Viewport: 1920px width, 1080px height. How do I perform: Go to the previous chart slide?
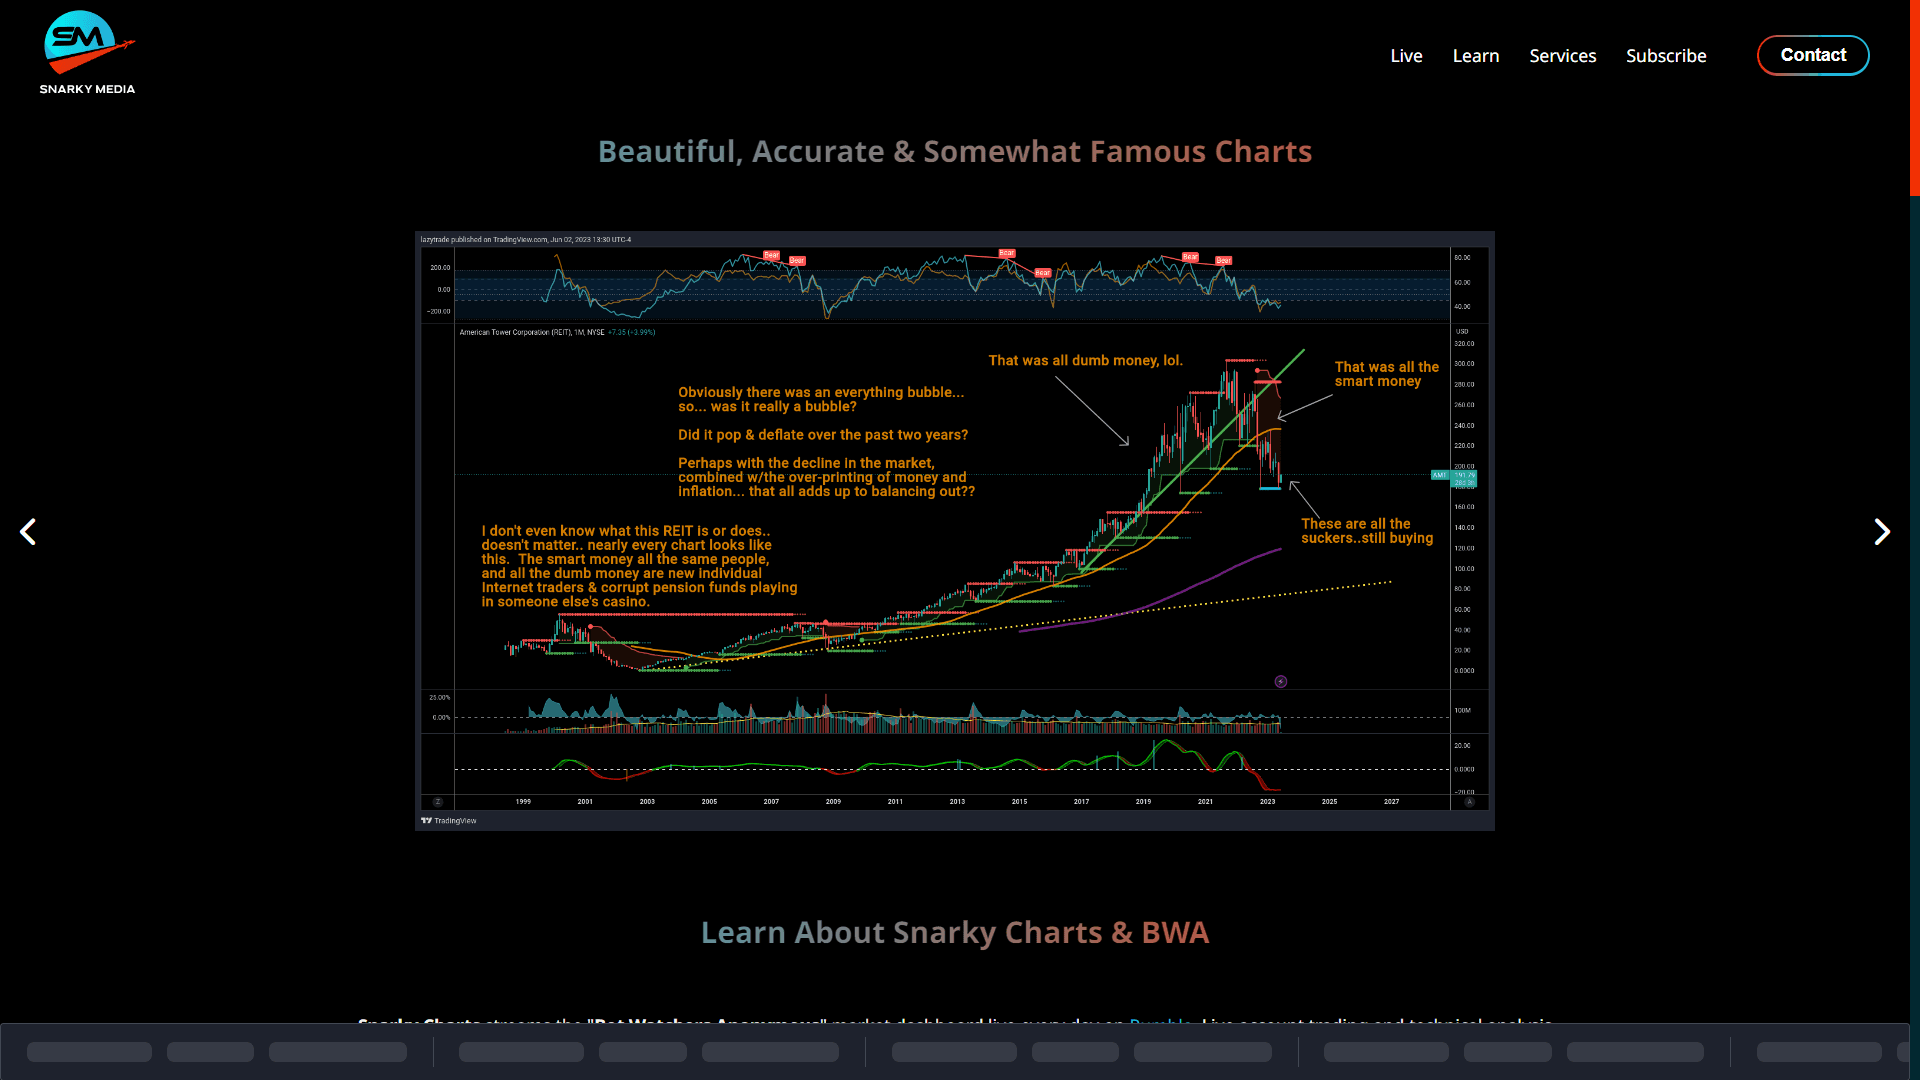click(28, 532)
